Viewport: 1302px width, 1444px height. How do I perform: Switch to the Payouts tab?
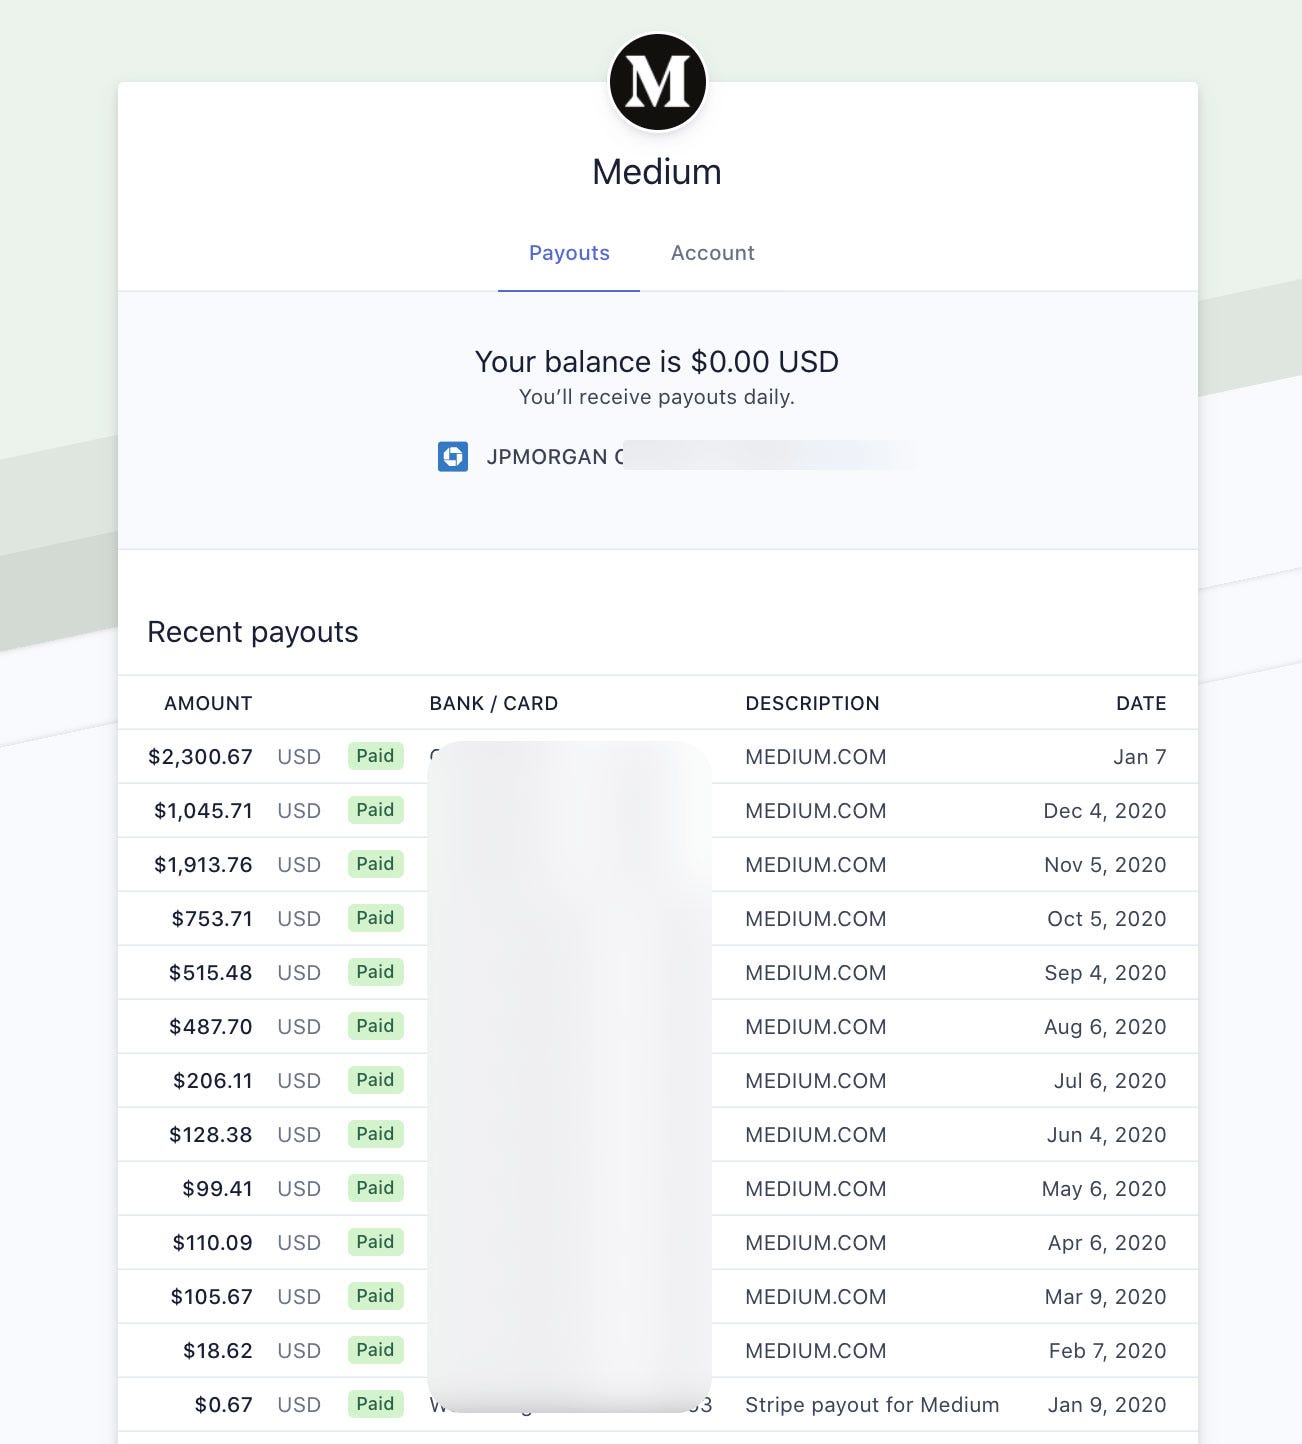(569, 253)
